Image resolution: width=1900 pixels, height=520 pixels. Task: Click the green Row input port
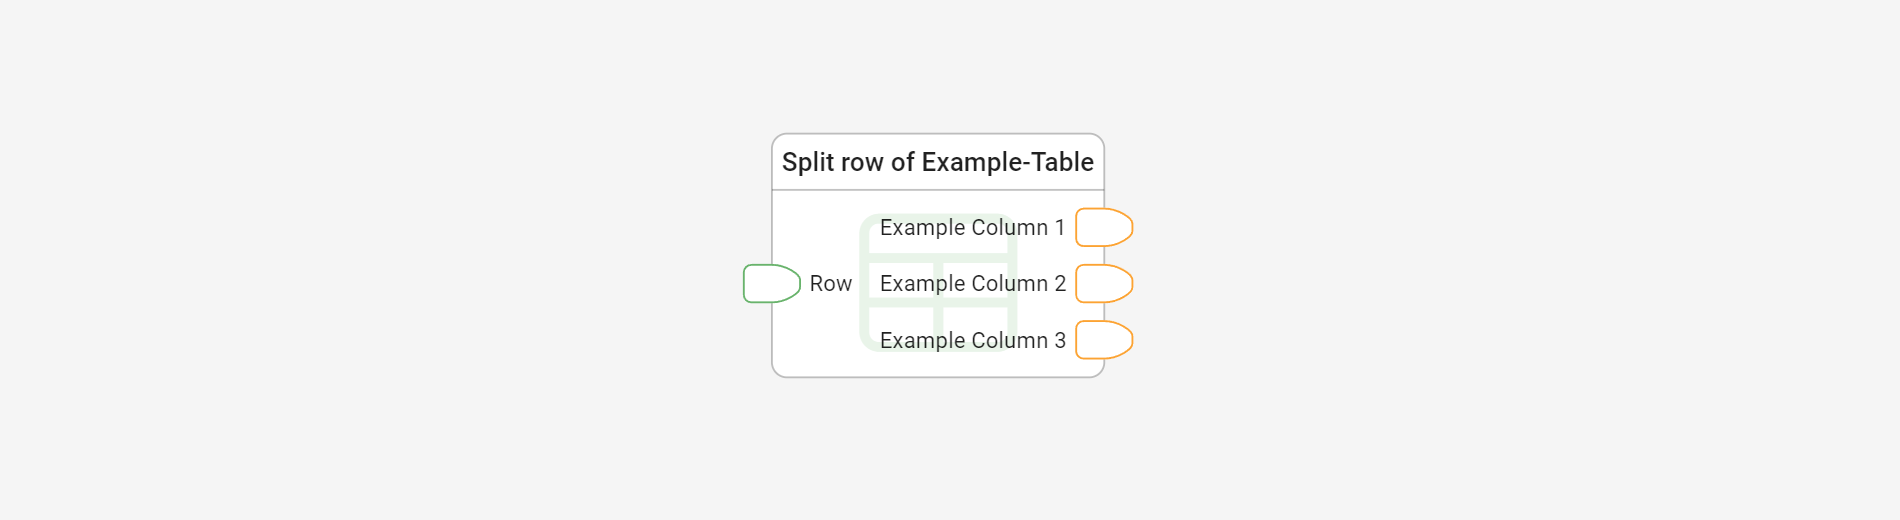click(772, 284)
